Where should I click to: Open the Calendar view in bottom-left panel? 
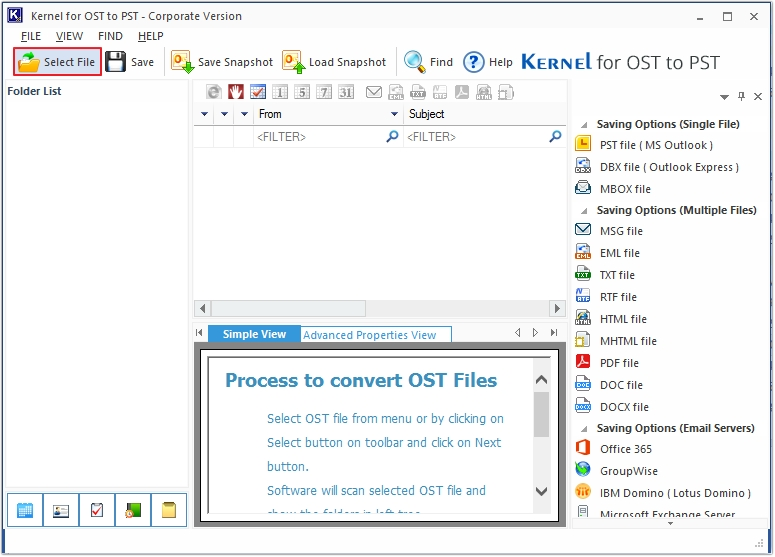point(25,510)
